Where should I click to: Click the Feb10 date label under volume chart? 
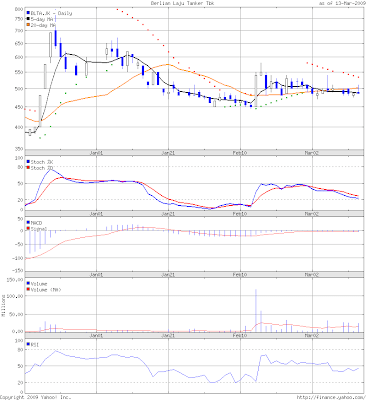240,335
